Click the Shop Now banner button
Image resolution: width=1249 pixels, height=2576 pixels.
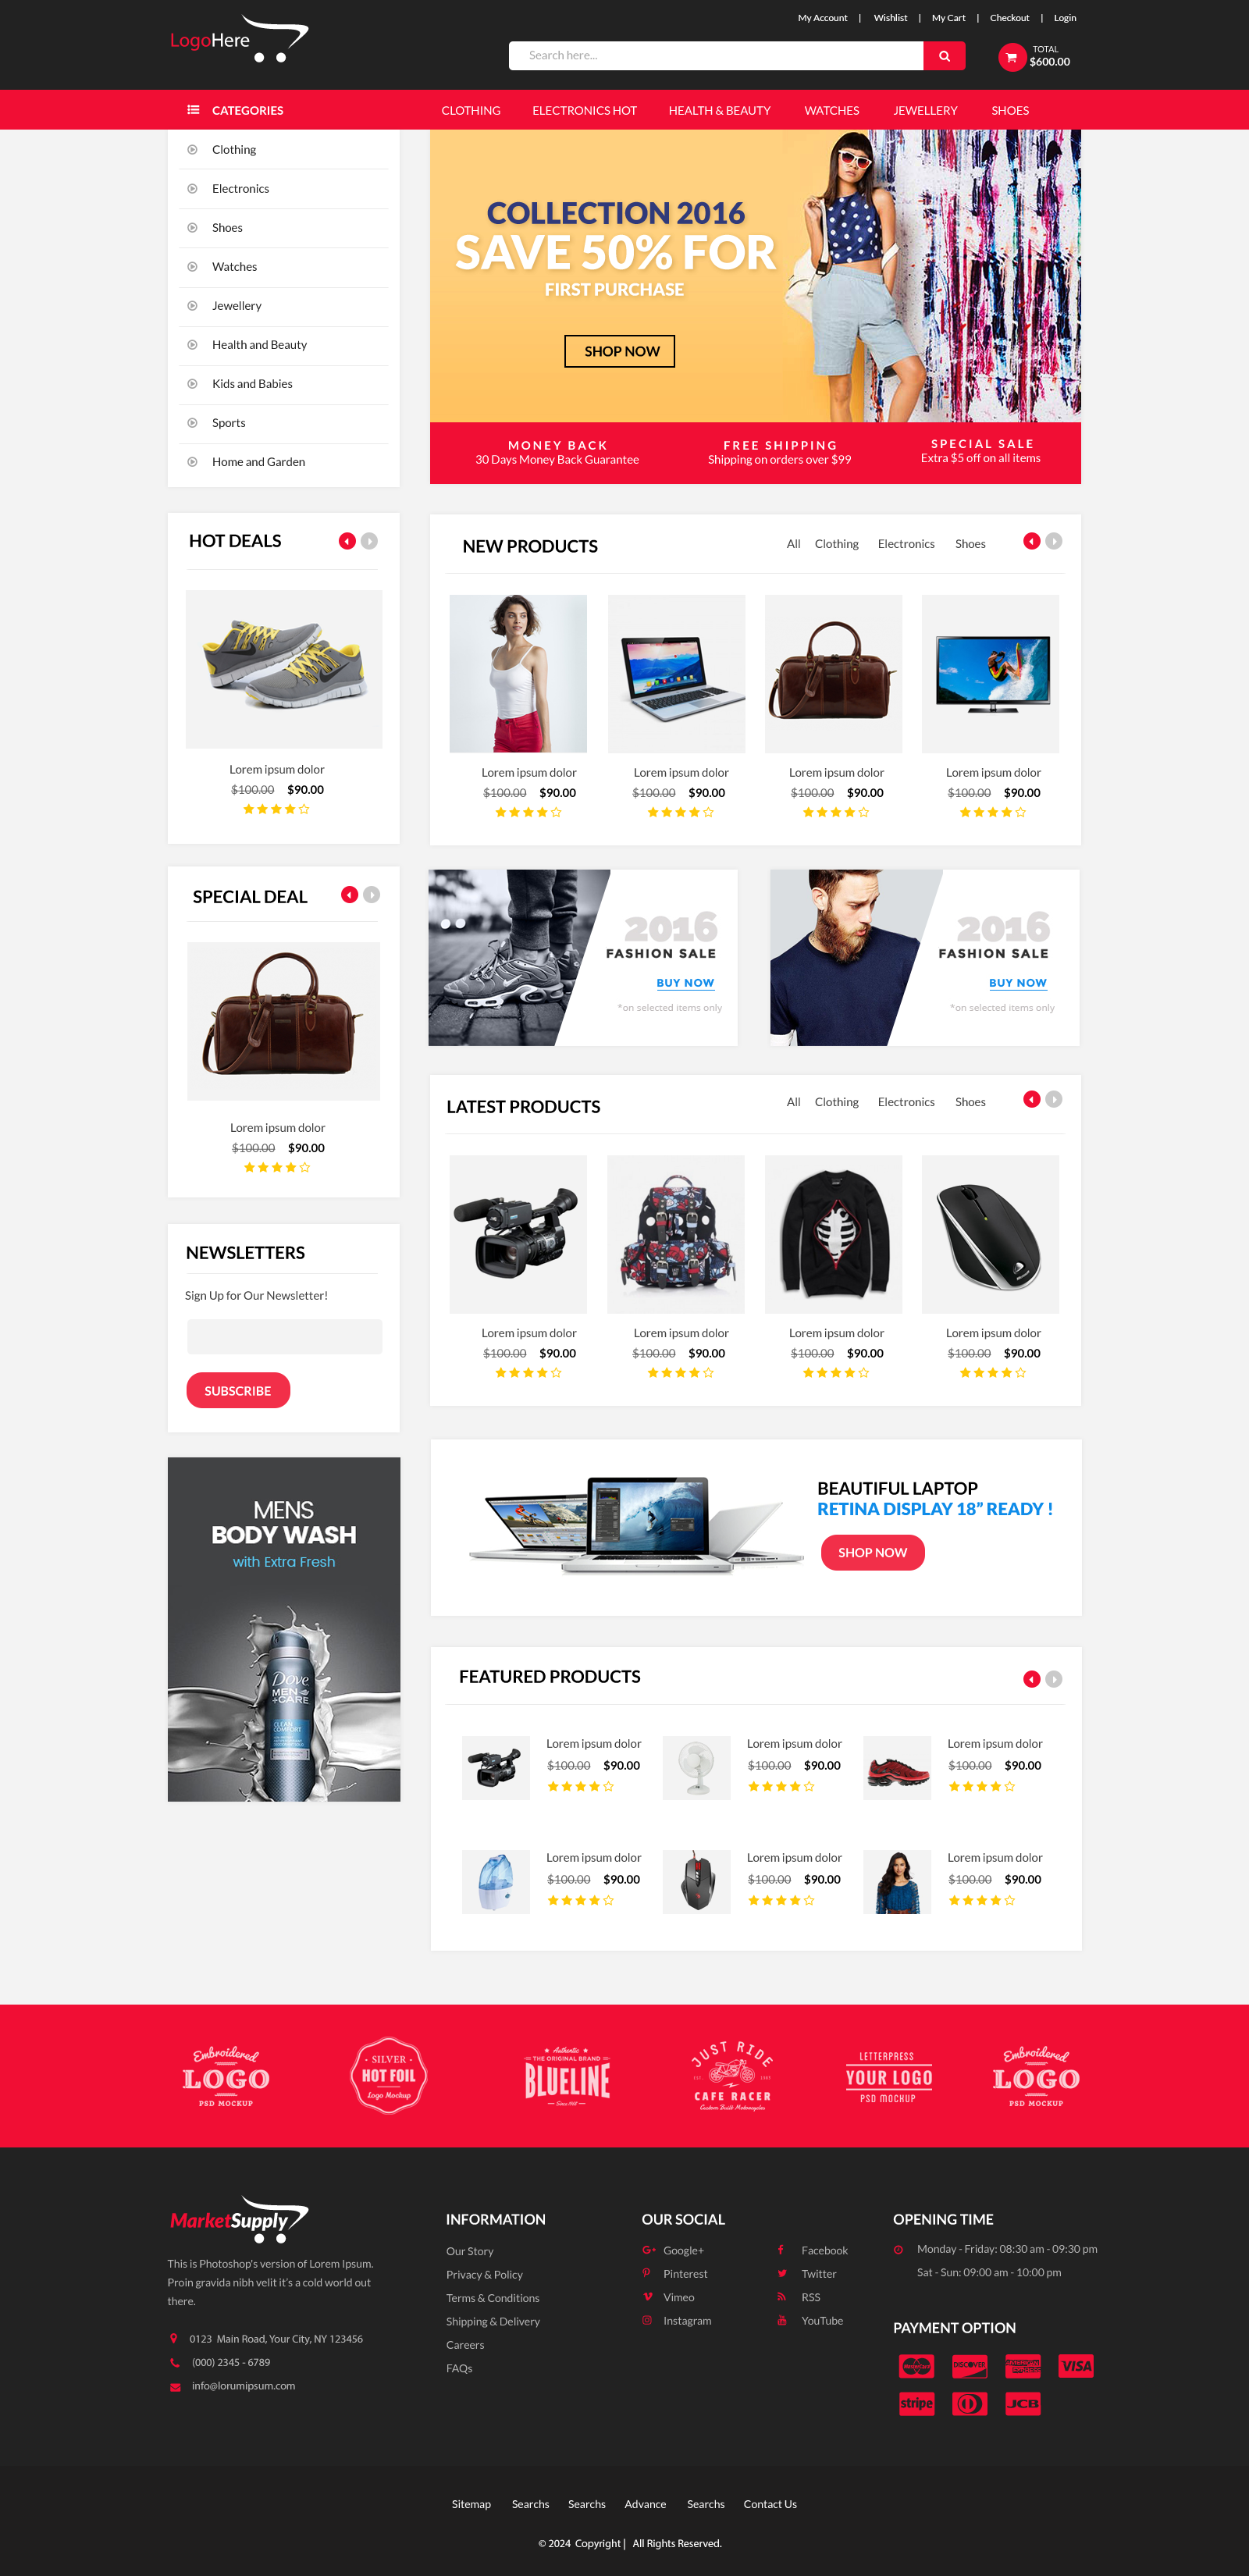(x=620, y=351)
